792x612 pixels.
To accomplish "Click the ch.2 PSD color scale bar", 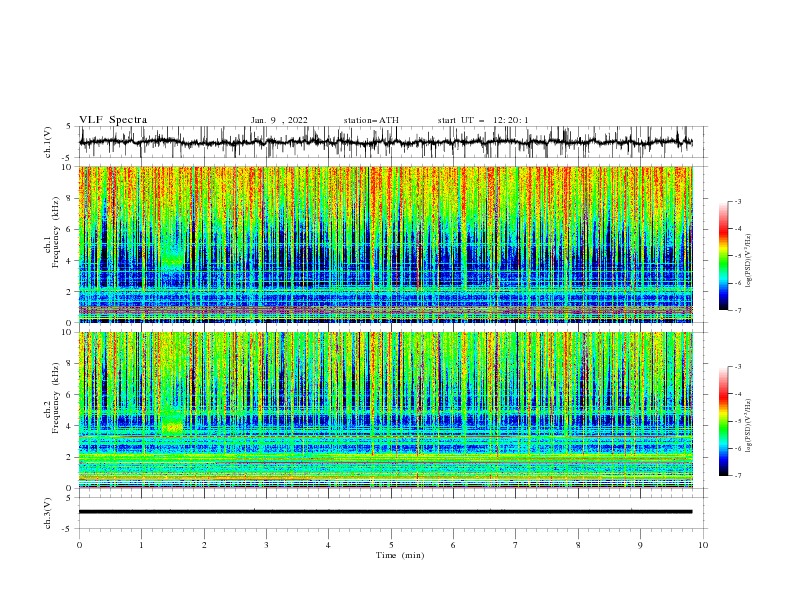I will (723, 421).
